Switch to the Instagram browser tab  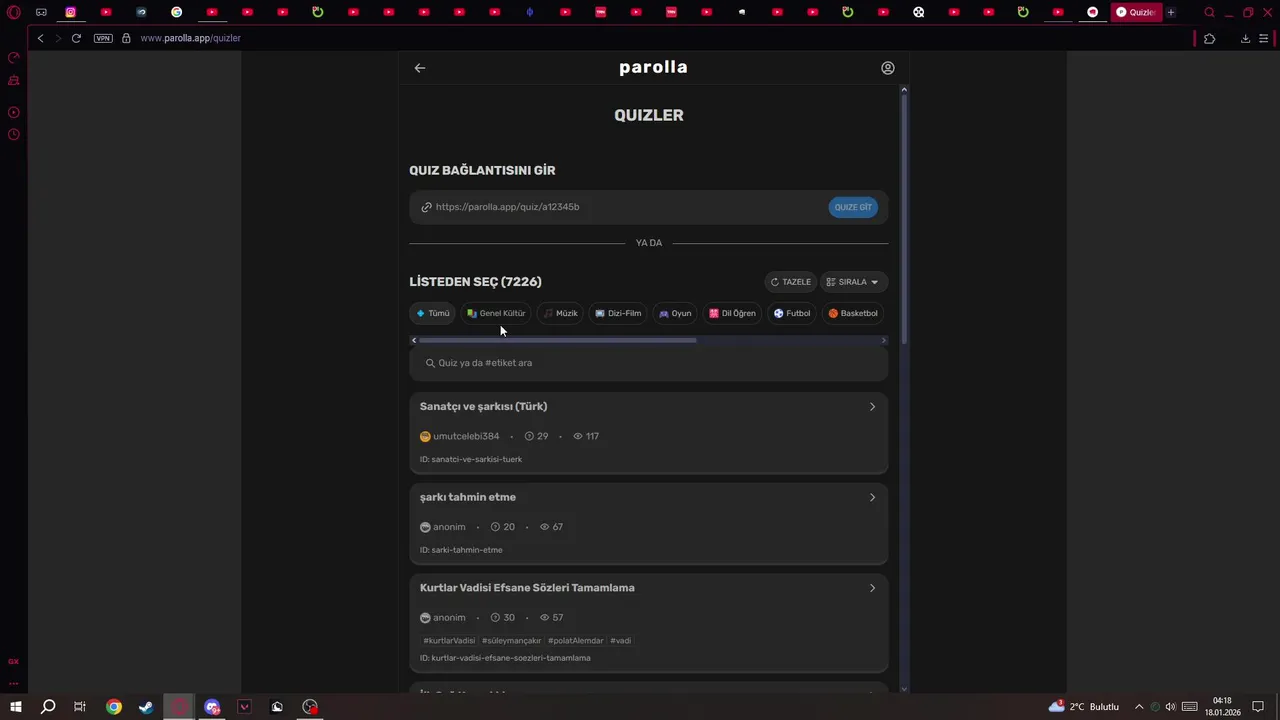point(70,12)
